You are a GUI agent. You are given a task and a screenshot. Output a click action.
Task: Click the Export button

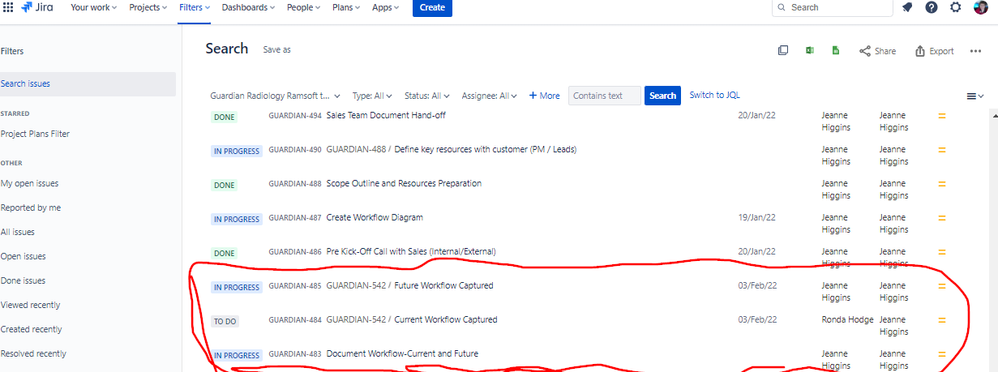coord(934,51)
